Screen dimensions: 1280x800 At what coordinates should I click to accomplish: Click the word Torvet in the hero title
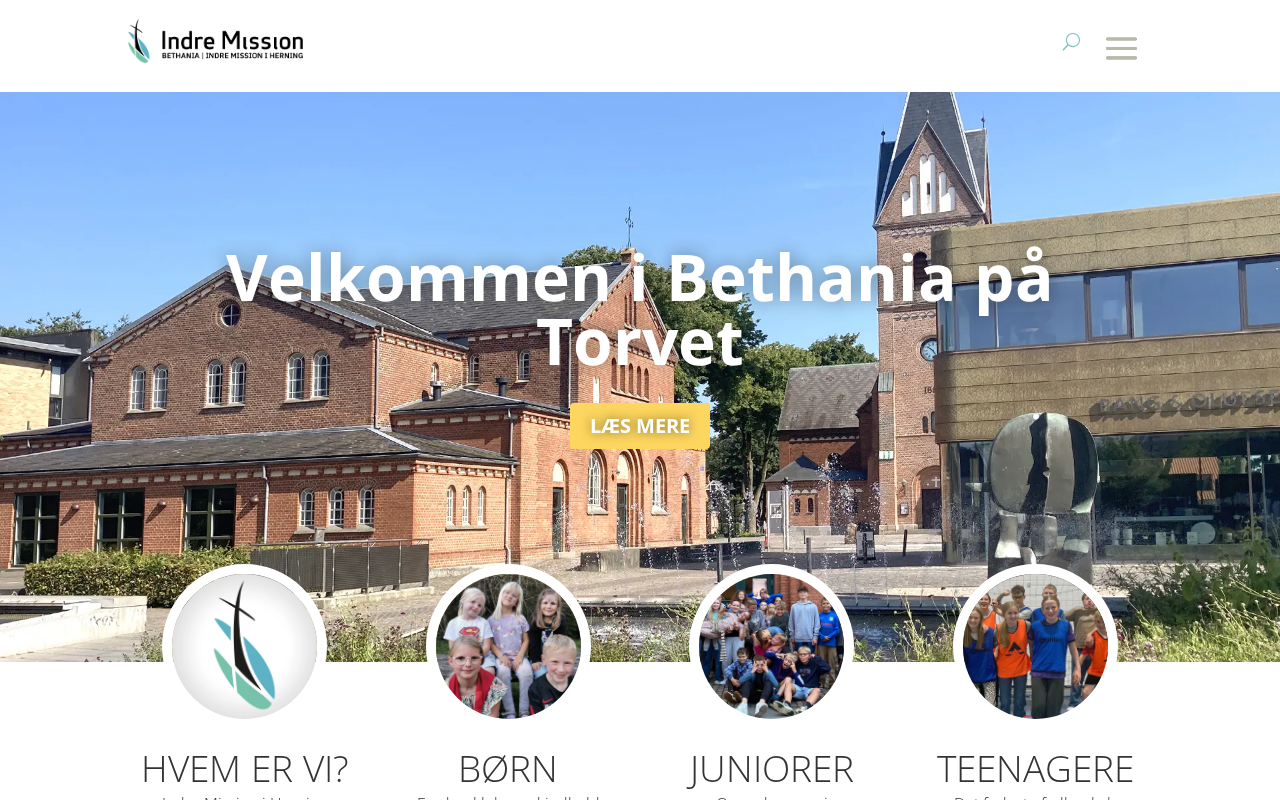click(x=640, y=343)
